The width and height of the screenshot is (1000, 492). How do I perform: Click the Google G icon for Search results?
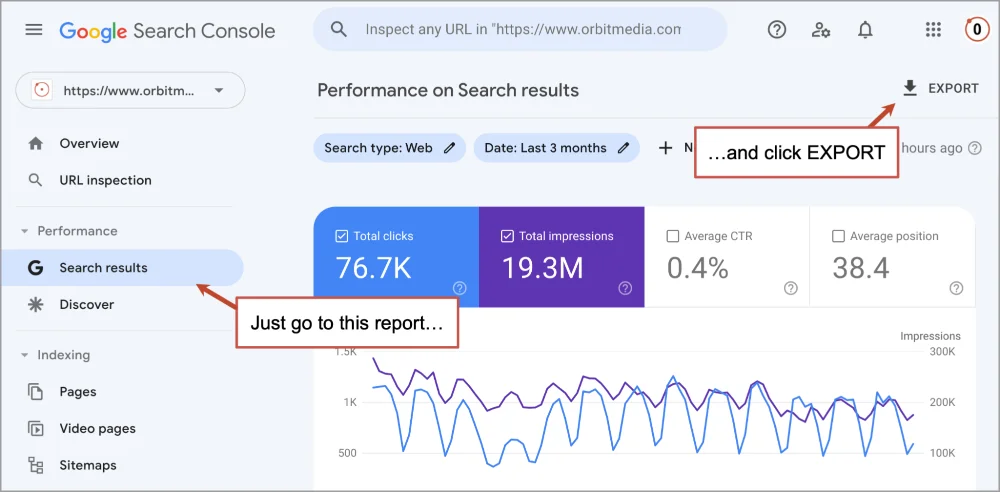pyautogui.click(x=36, y=268)
